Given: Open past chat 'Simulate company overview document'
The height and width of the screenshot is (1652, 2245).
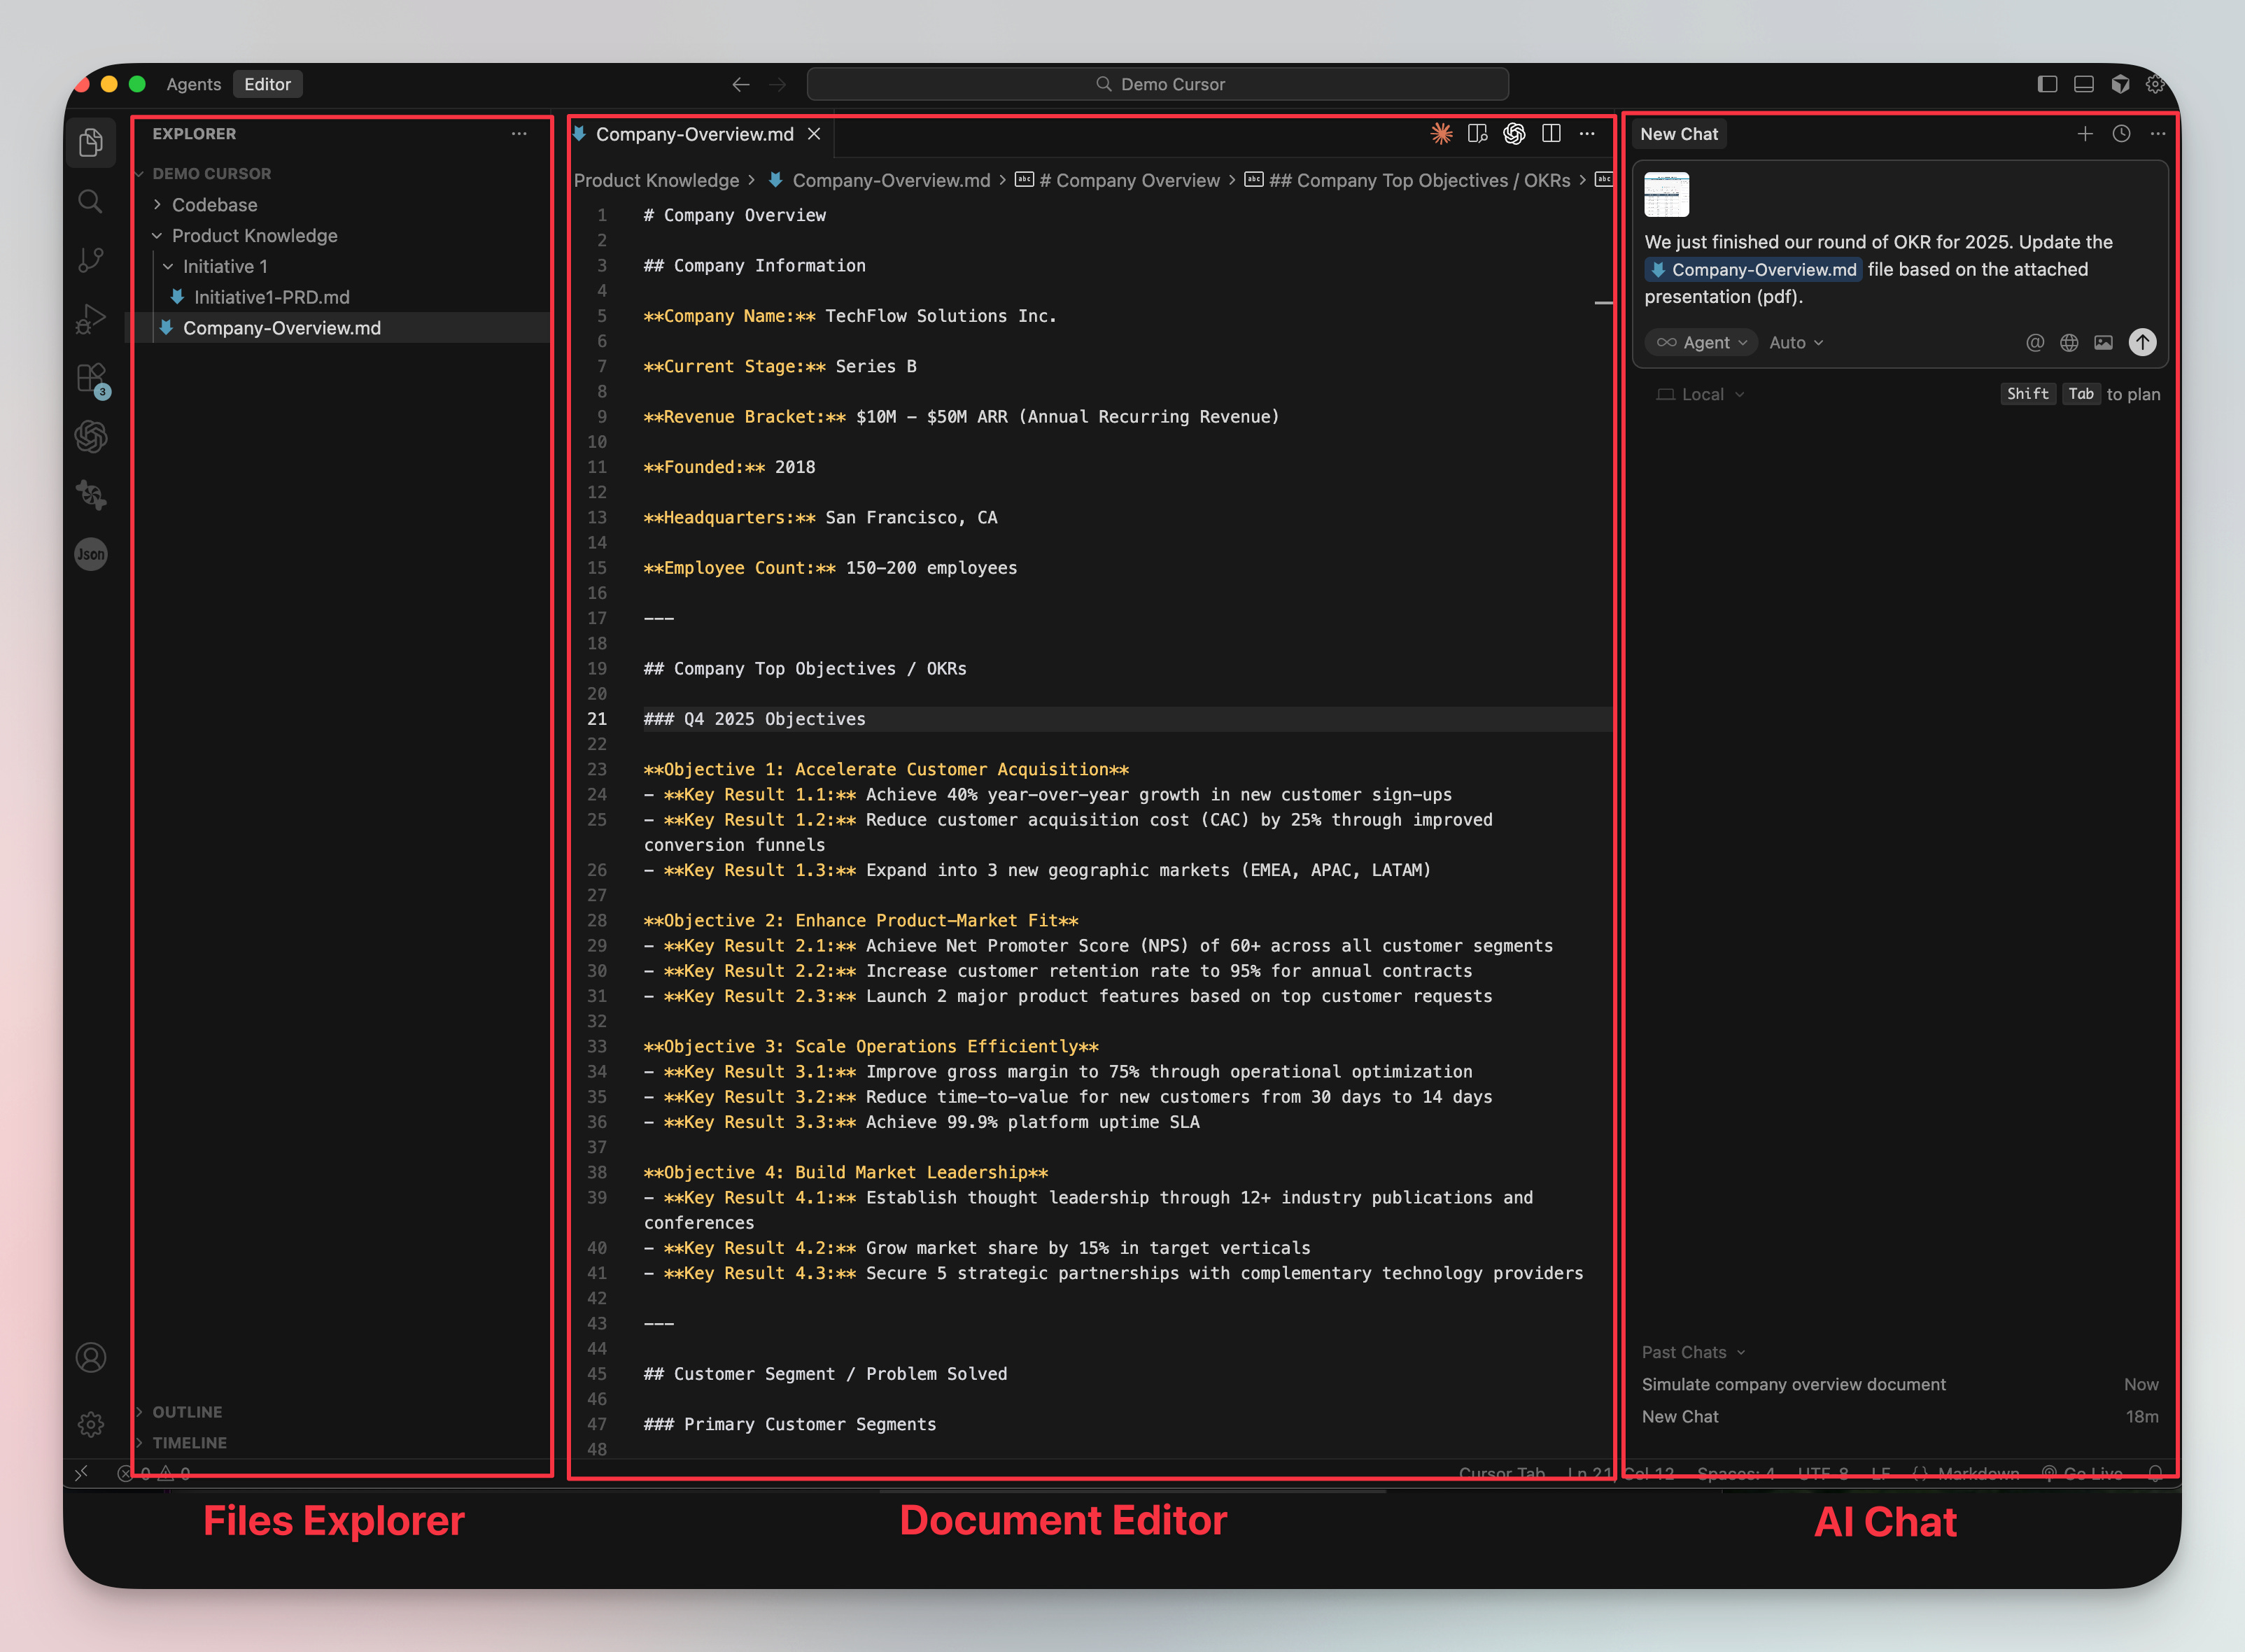Looking at the screenshot, I should 1793,1384.
